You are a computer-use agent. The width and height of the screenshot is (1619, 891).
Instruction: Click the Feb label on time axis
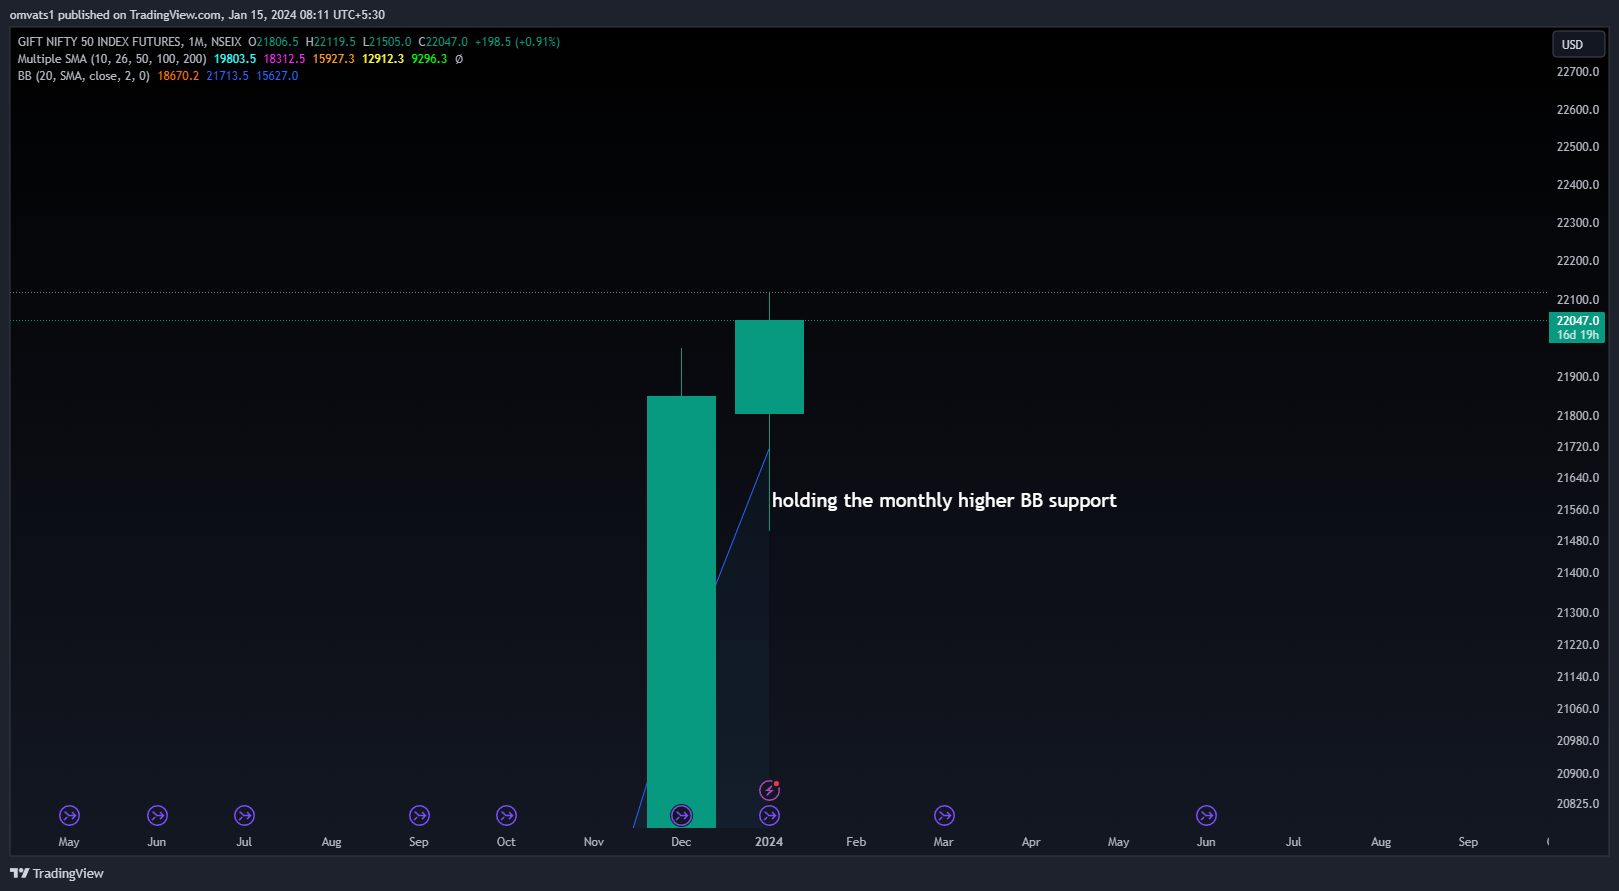coord(856,842)
